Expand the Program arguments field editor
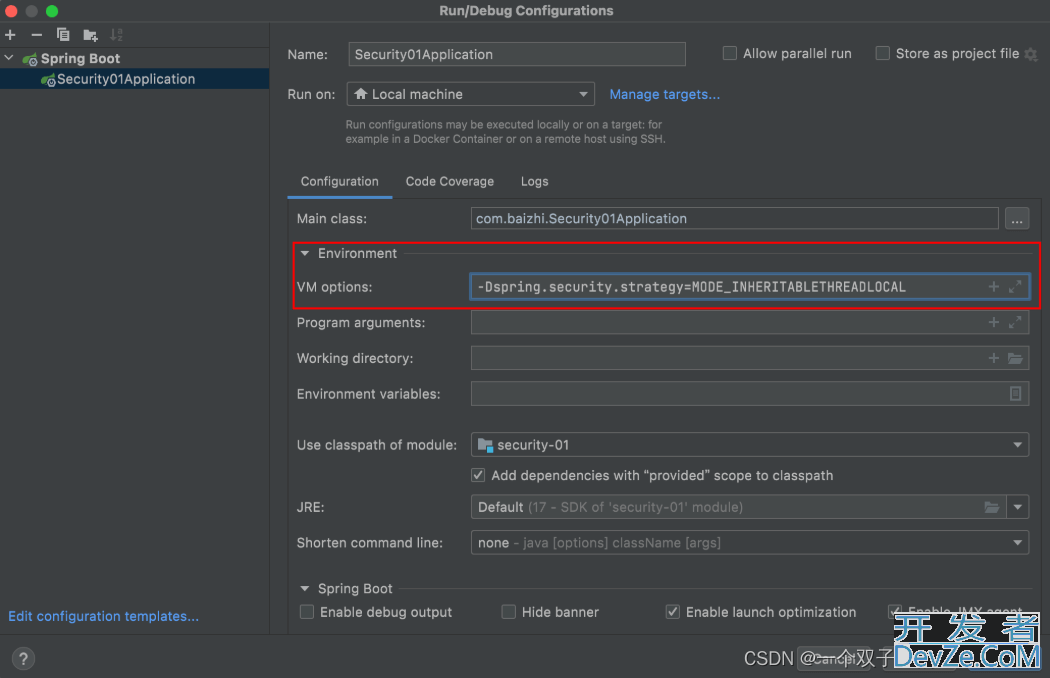The width and height of the screenshot is (1050, 678). coord(1015,322)
